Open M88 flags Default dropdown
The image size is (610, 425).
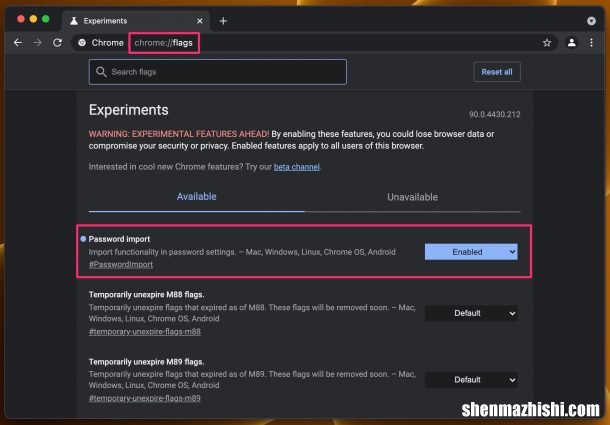point(471,313)
